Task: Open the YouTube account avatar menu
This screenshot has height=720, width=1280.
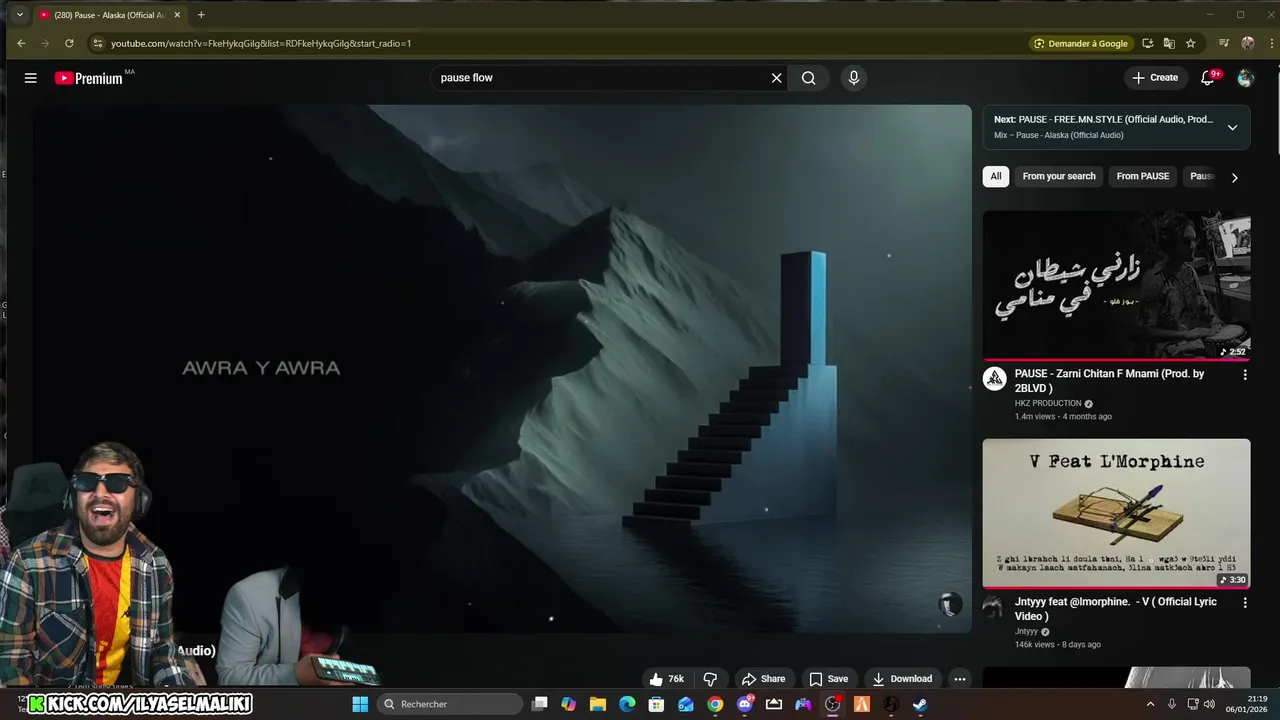Action: click(1245, 78)
